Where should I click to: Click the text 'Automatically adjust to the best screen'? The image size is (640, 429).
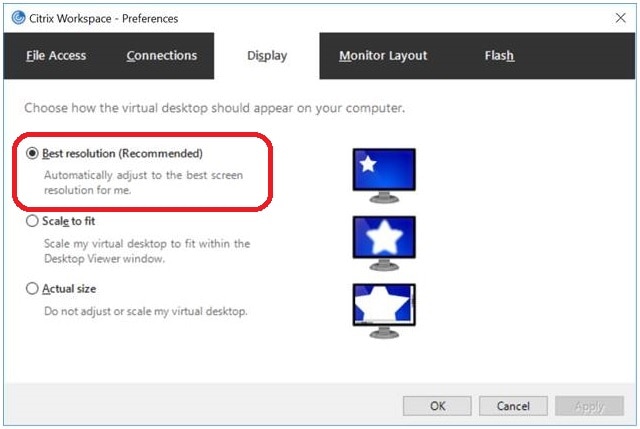[143, 175]
